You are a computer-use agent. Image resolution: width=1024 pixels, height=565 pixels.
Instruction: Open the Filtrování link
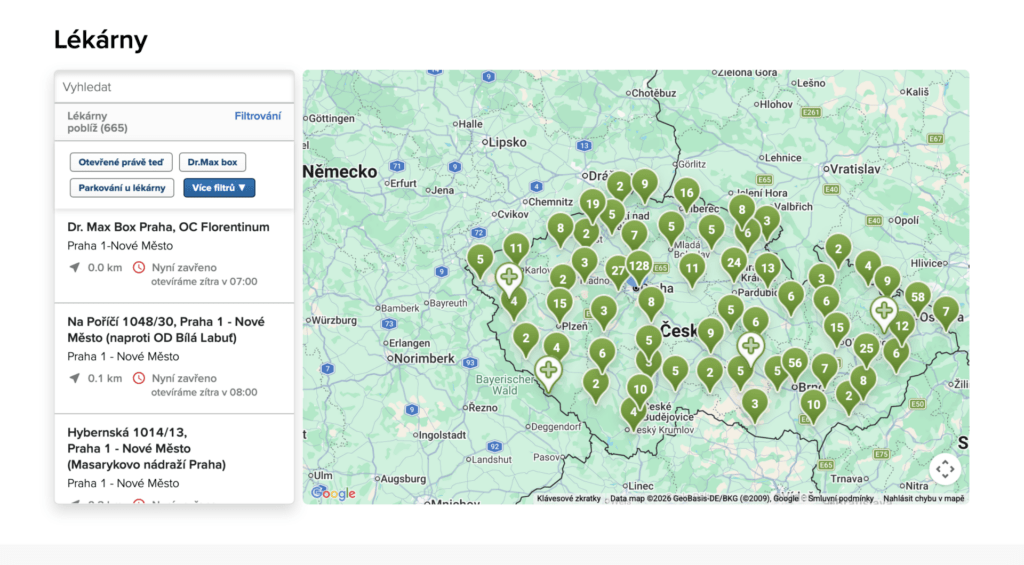(x=257, y=116)
